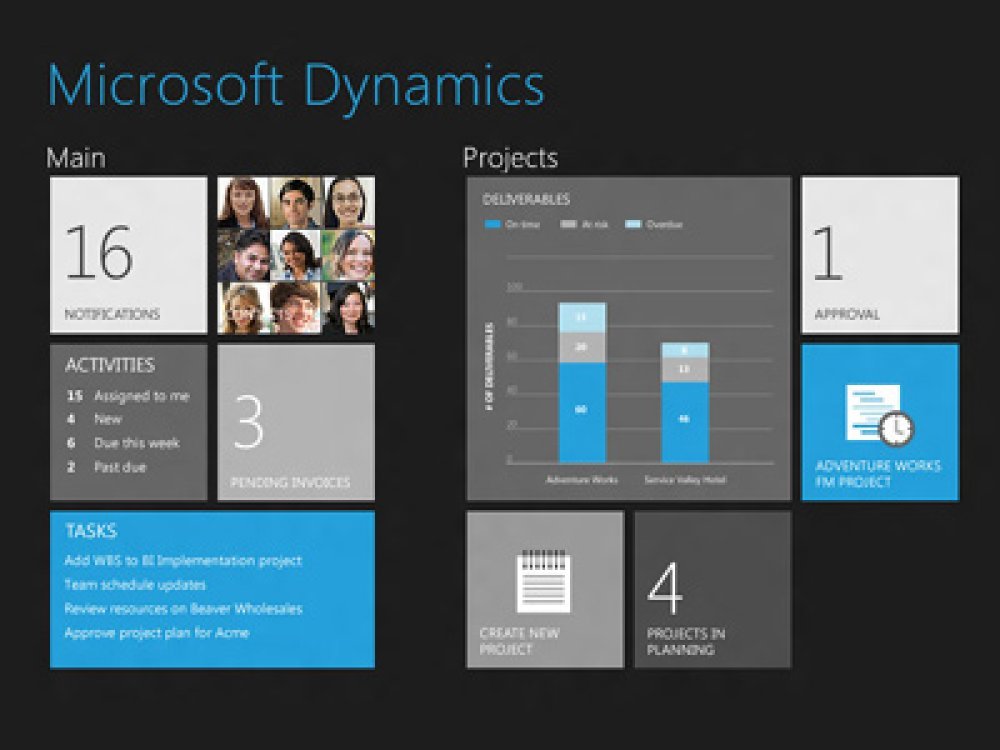
Task: Click the Projects section header
Action: click(x=510, y=158)
